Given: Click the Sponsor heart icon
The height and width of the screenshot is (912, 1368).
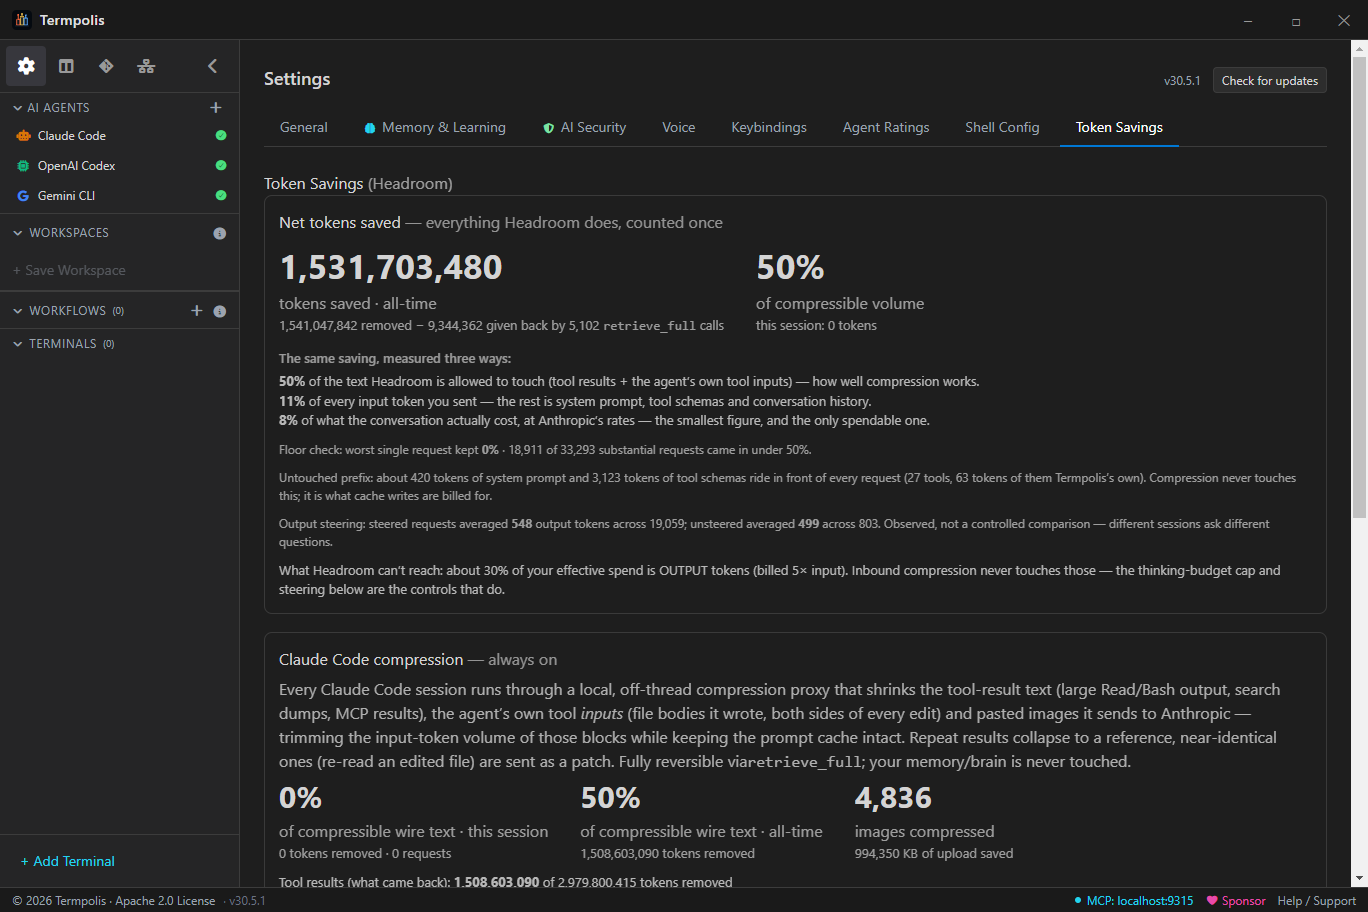Looking at the screenshot, I should [1212, 901].
